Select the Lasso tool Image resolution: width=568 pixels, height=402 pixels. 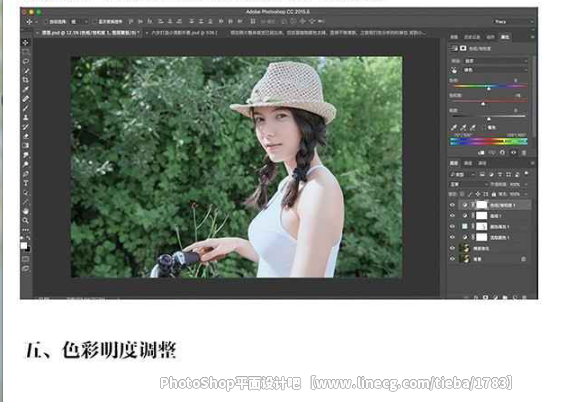point(25,62)
